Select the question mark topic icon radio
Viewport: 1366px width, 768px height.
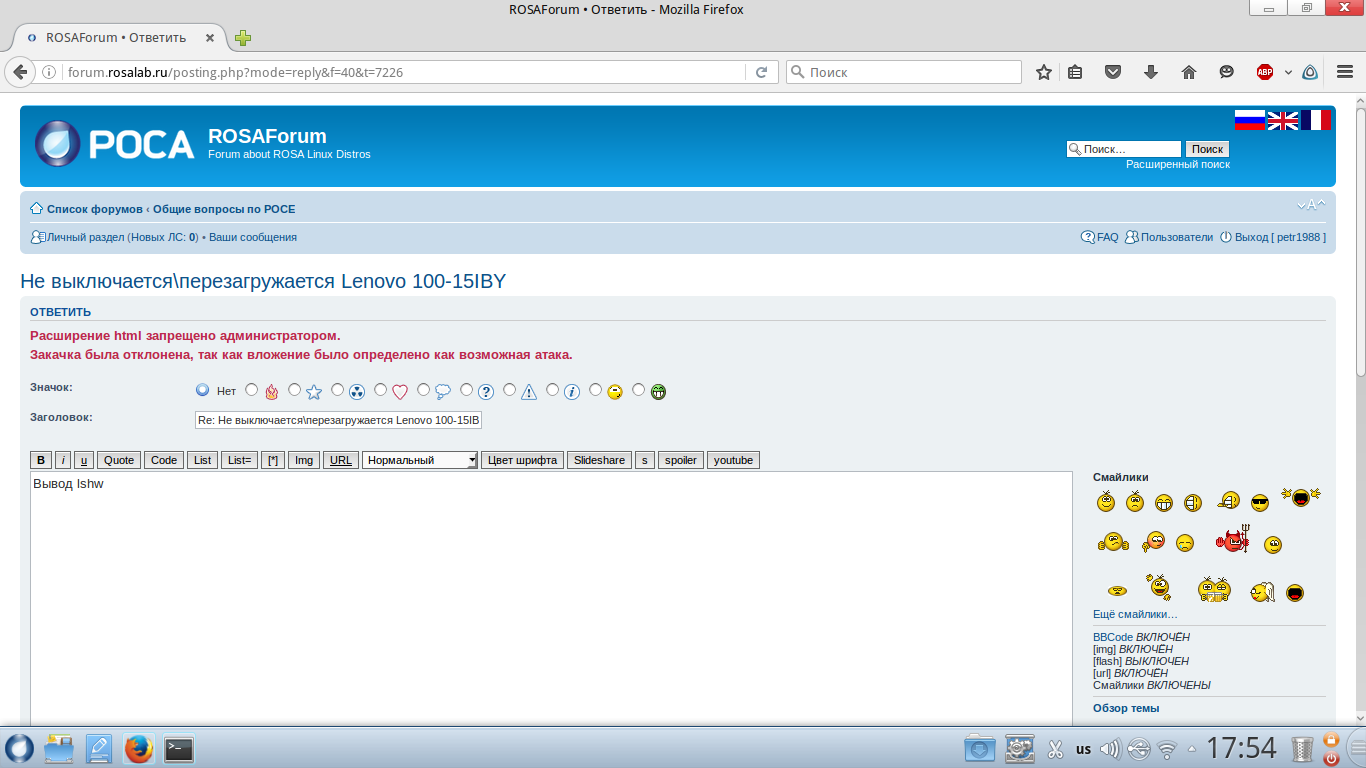tap(466, 390)
